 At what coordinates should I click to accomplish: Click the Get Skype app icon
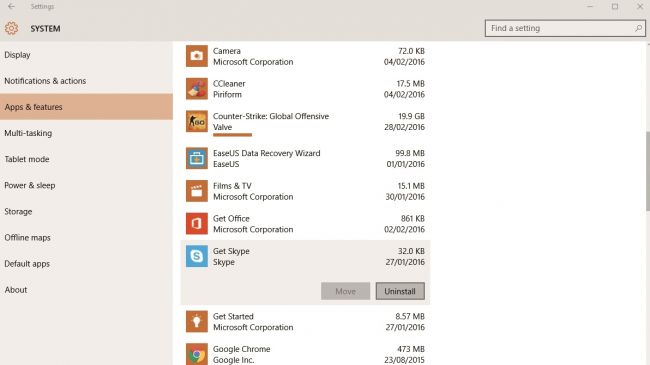click(x=196, y=256)
